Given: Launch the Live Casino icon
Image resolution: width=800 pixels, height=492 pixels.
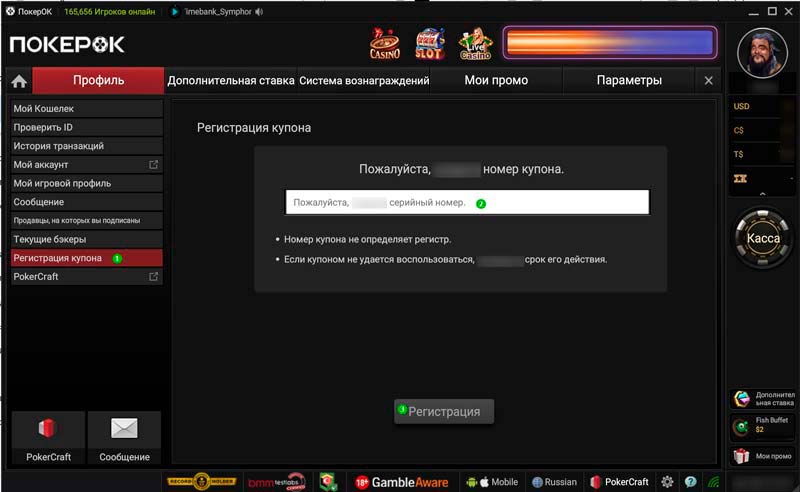Looking at the screenshot, I should (475, 44).
